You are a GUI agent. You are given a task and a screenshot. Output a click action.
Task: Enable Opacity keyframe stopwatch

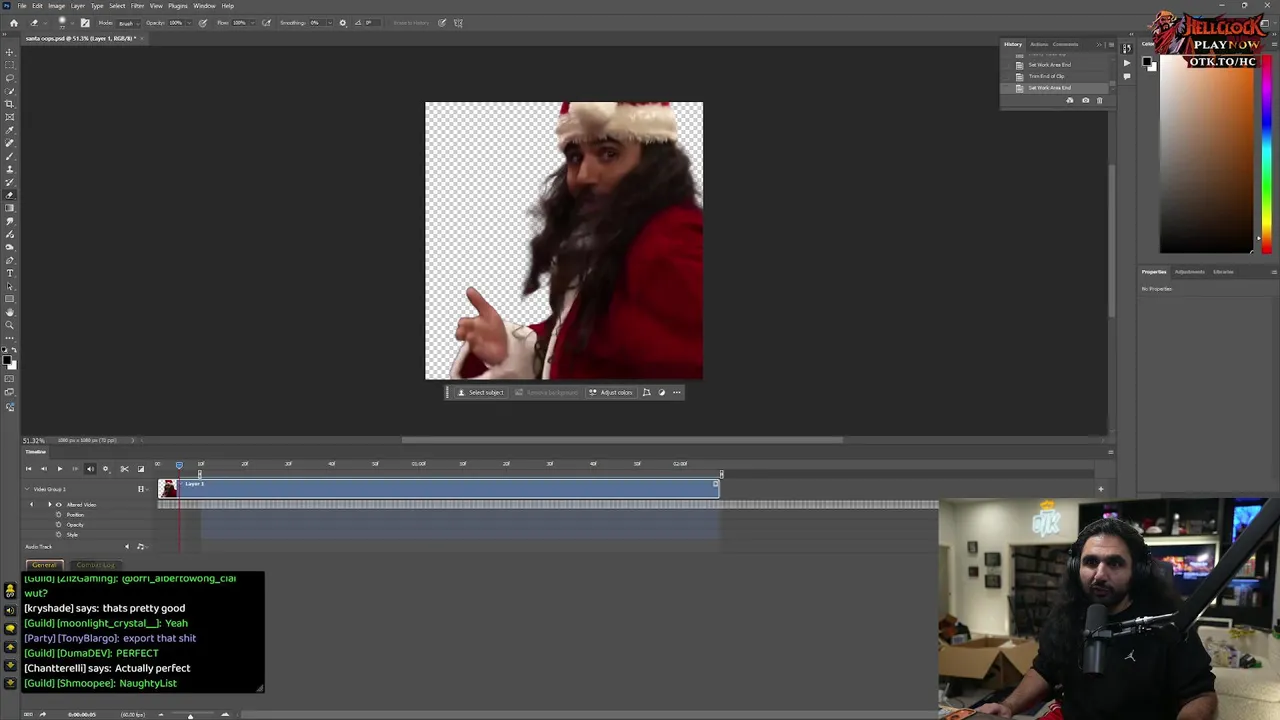pos(59,525)
